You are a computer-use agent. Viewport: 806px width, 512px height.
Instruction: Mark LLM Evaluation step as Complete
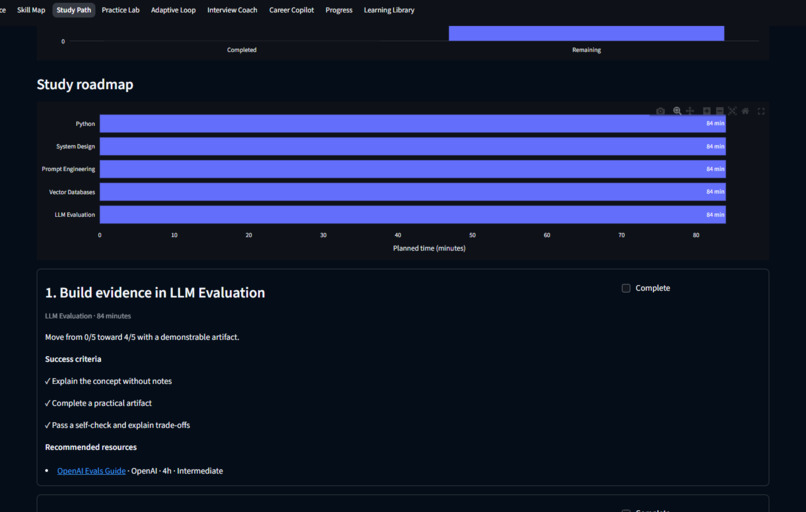(x=626, y=288)
